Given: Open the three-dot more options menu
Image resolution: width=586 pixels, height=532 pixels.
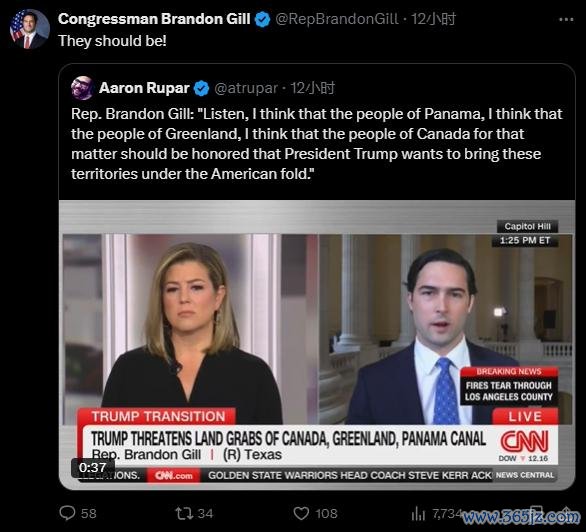Looking at the screenshot, I should [x=566, y=19].
